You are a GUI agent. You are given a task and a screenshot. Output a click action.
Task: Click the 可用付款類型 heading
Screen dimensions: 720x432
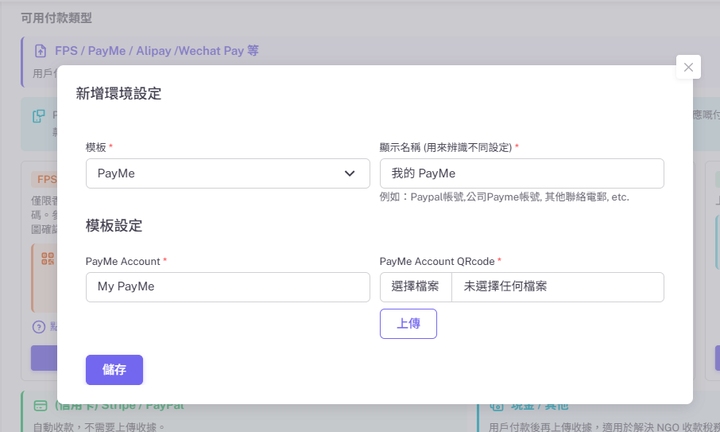(56, 18)
